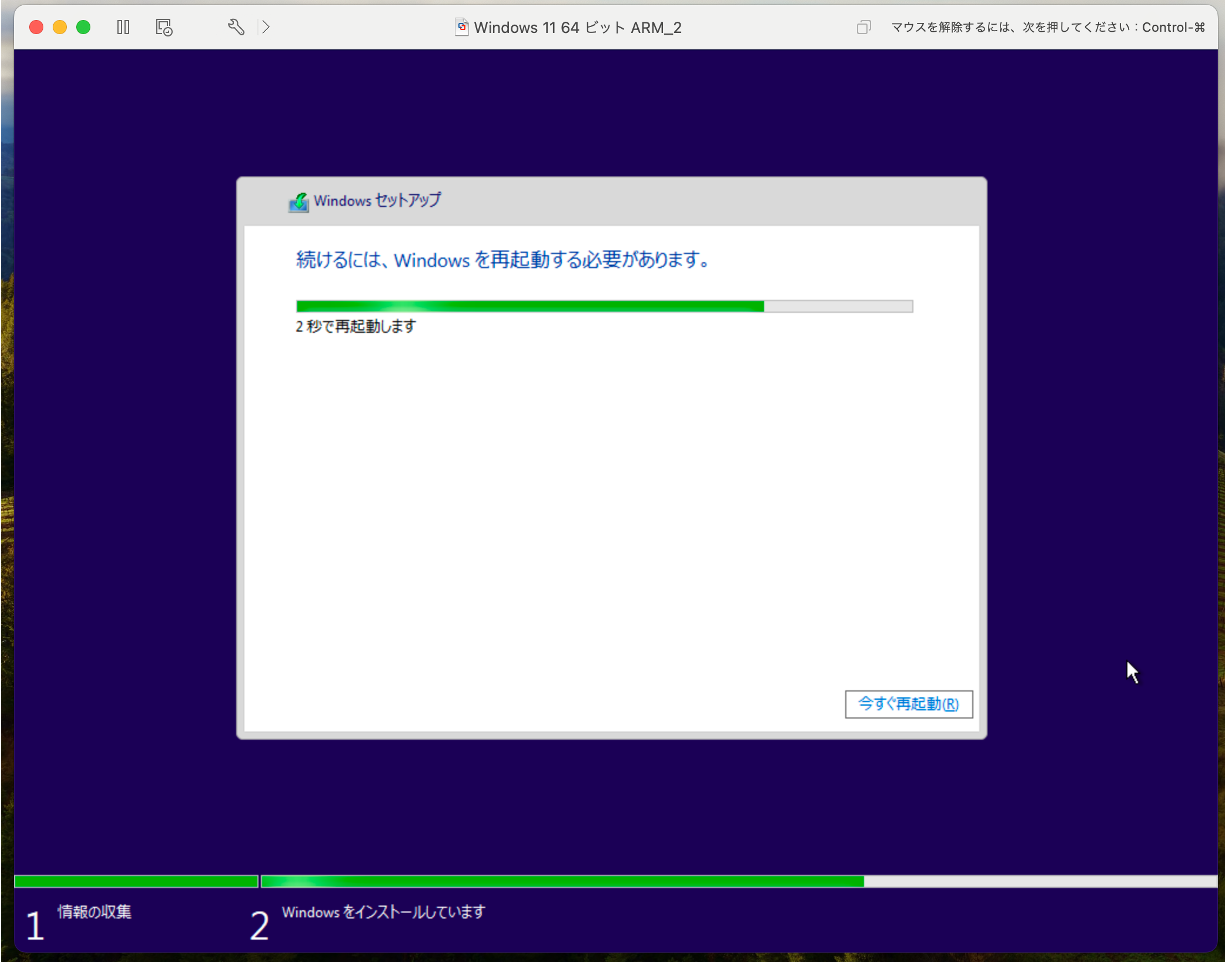Click the VM document icon beside the title
This screenshot has width=1226, height=962.
(462, 27)
